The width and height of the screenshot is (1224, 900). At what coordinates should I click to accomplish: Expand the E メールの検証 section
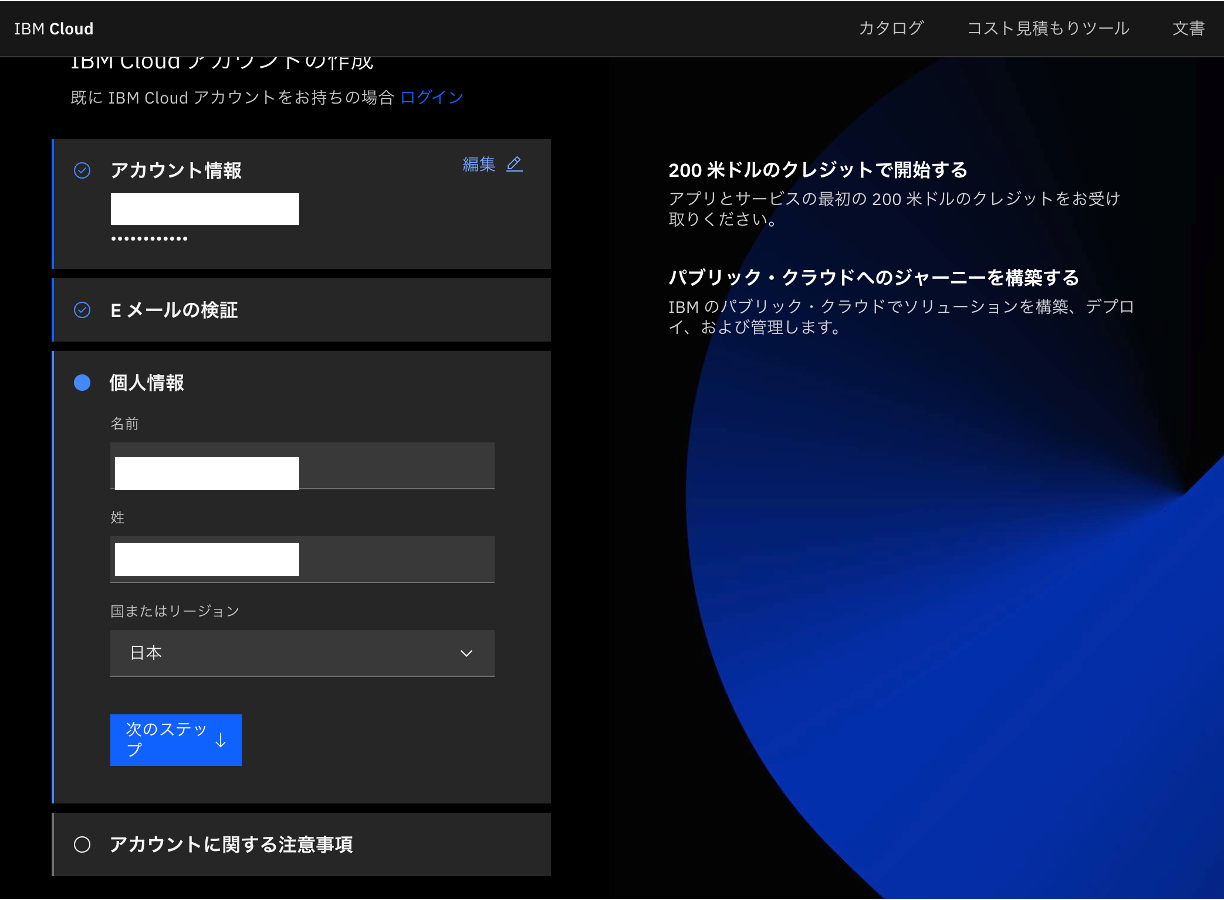point(302,310)
